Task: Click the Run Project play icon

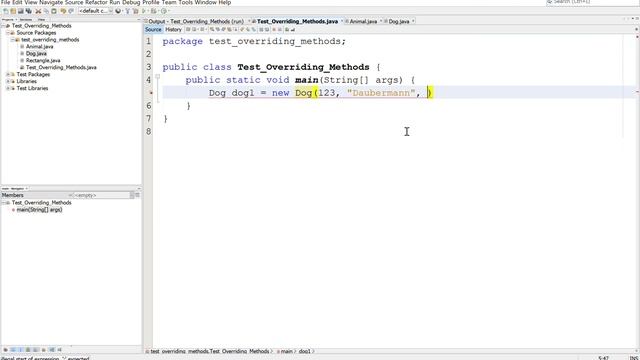Action: 144,11
